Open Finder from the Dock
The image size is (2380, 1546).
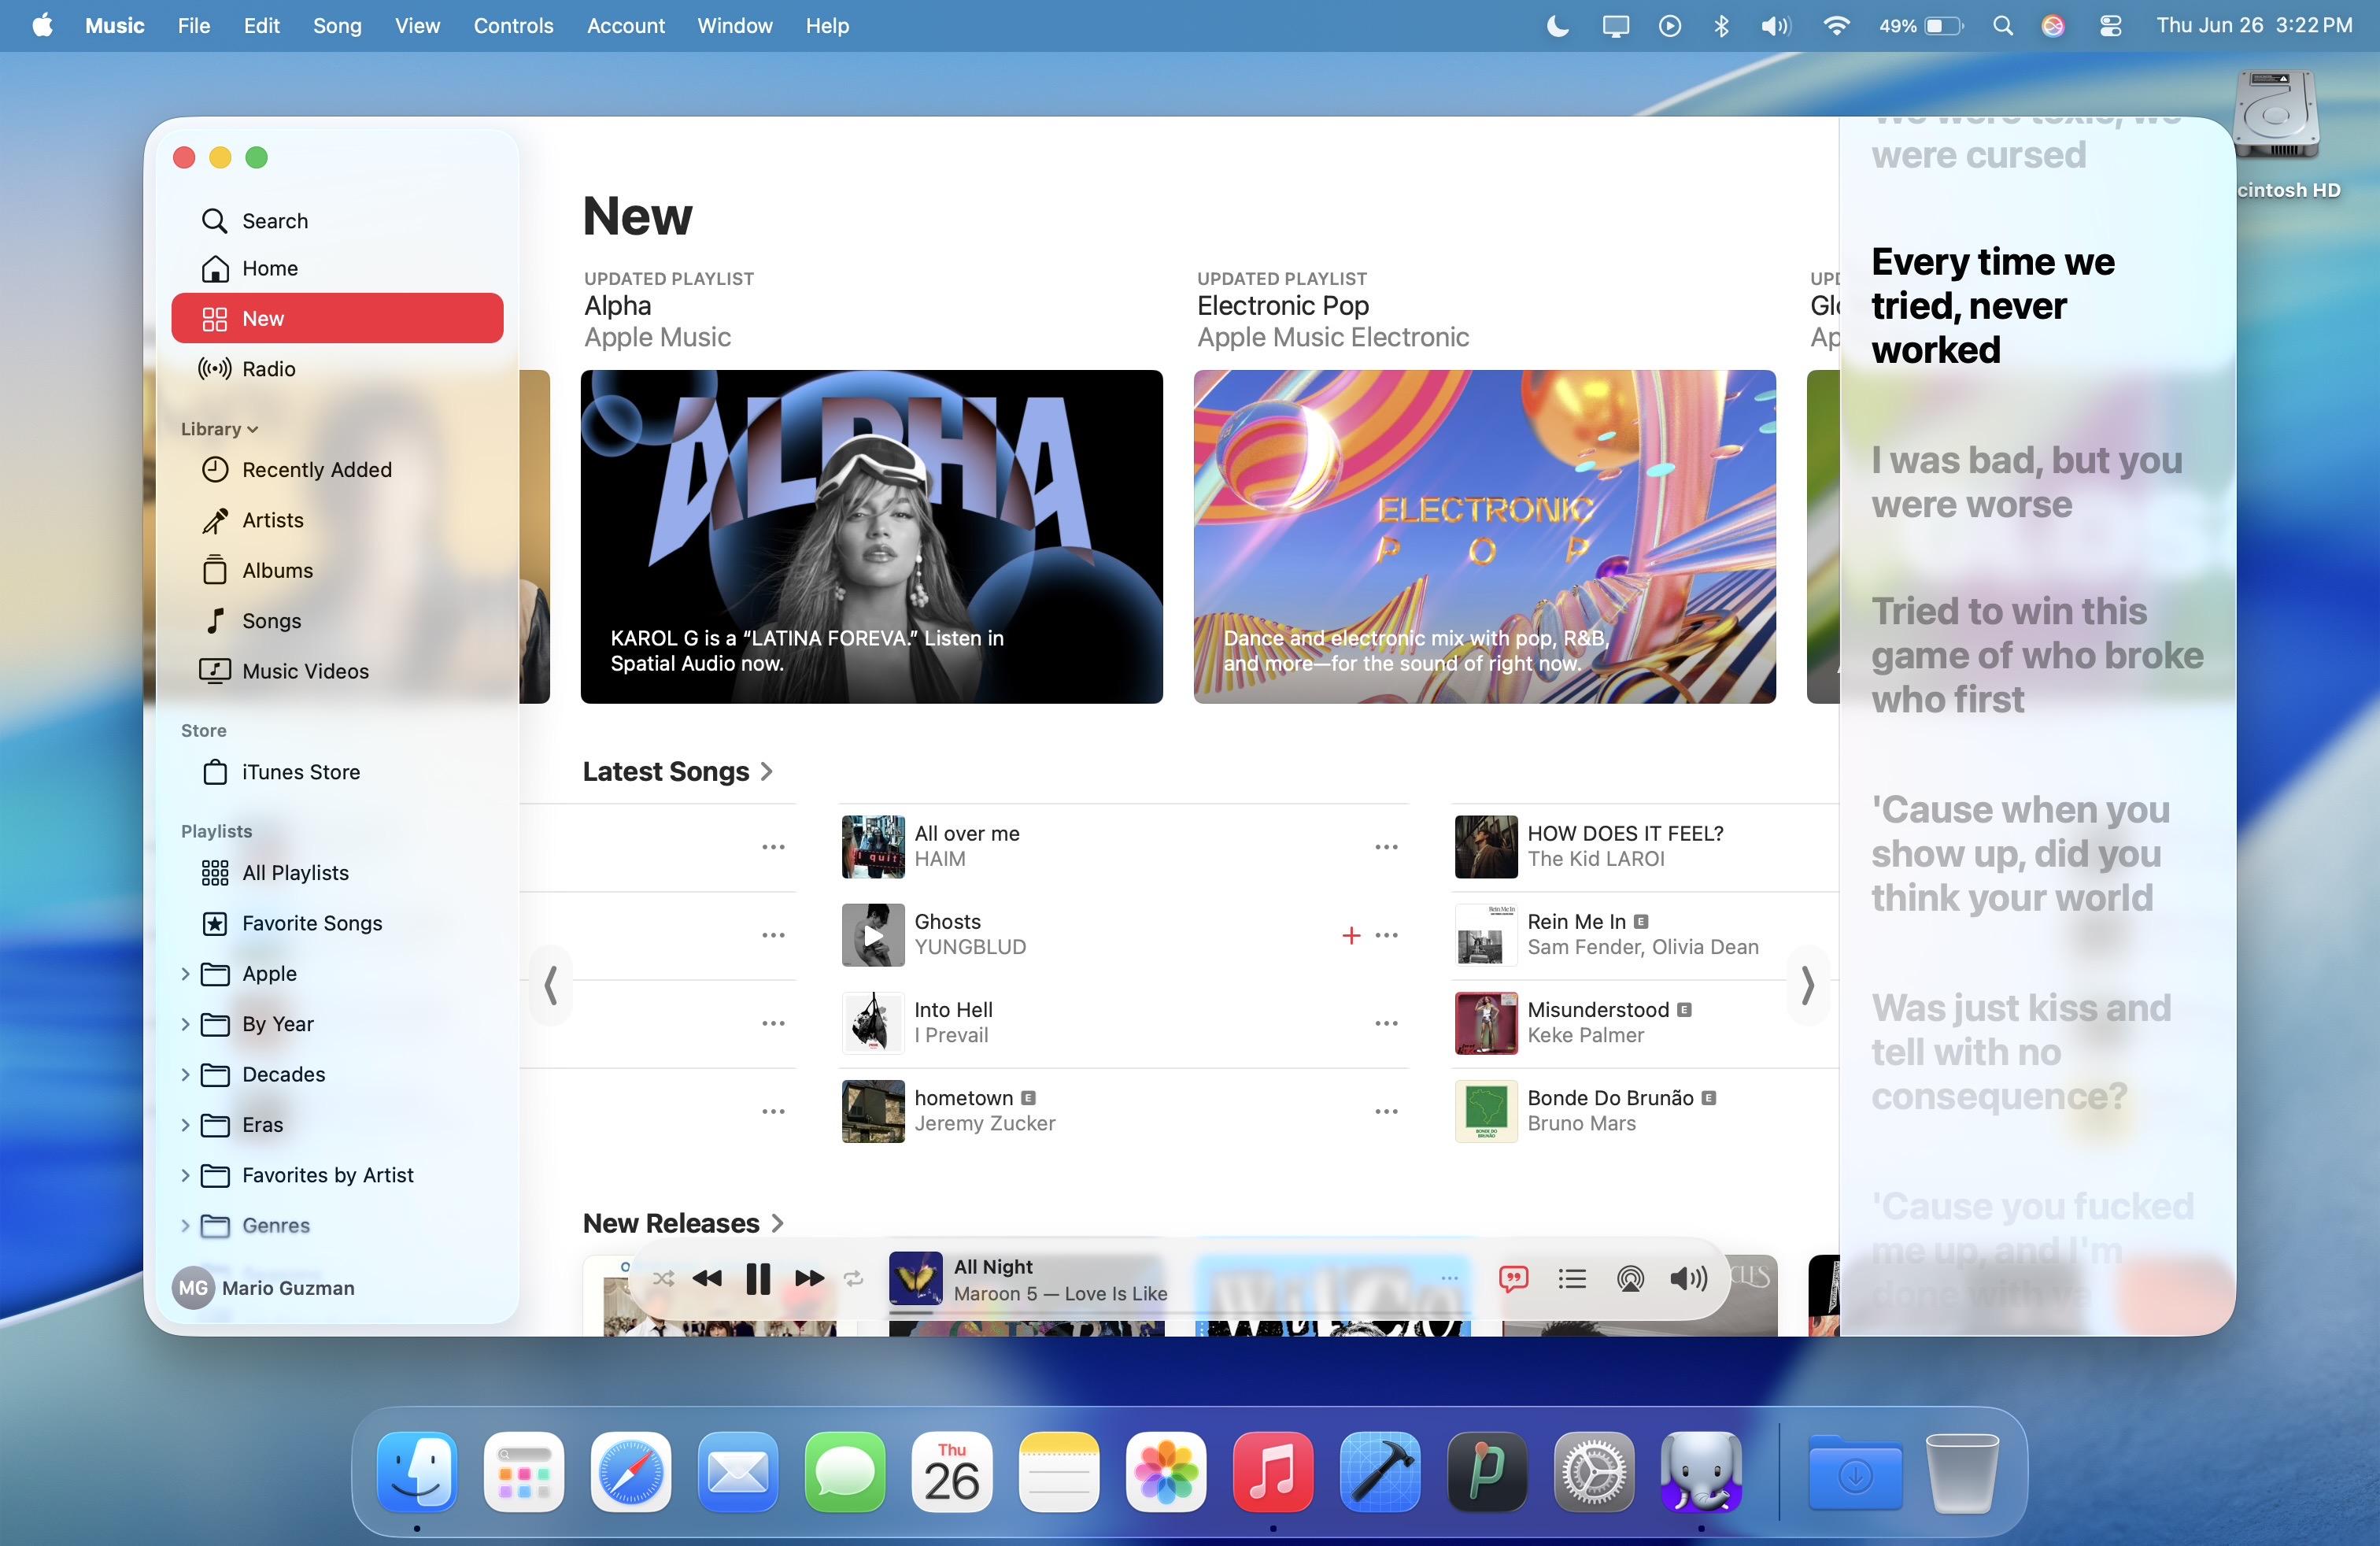[417, 1471]
